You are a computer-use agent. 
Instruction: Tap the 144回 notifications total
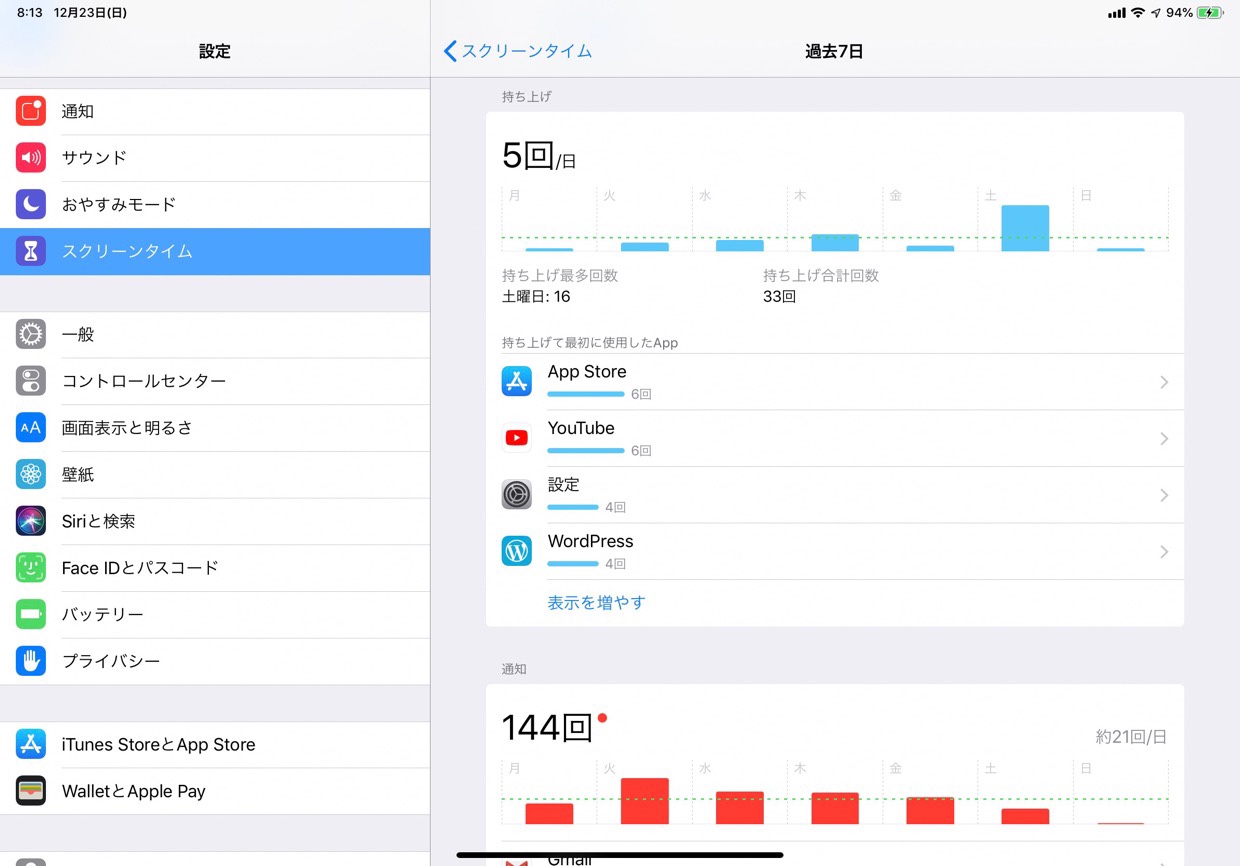[548, 728]
